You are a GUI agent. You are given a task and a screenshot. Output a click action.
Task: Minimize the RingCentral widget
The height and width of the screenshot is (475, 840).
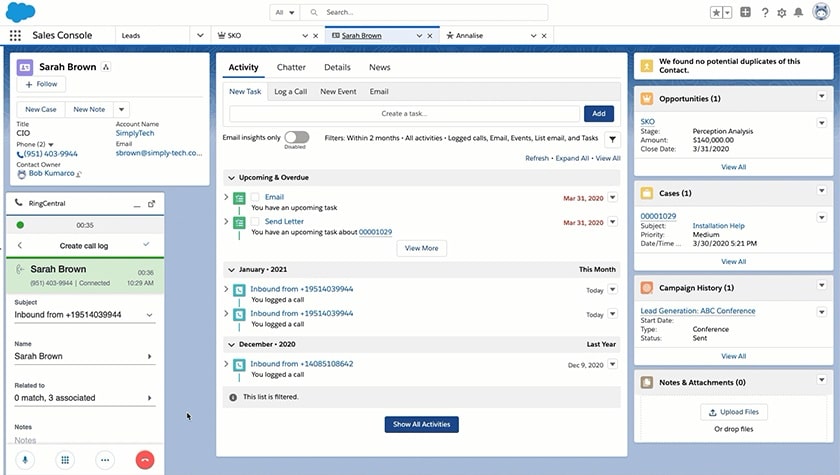pos(137,204)
